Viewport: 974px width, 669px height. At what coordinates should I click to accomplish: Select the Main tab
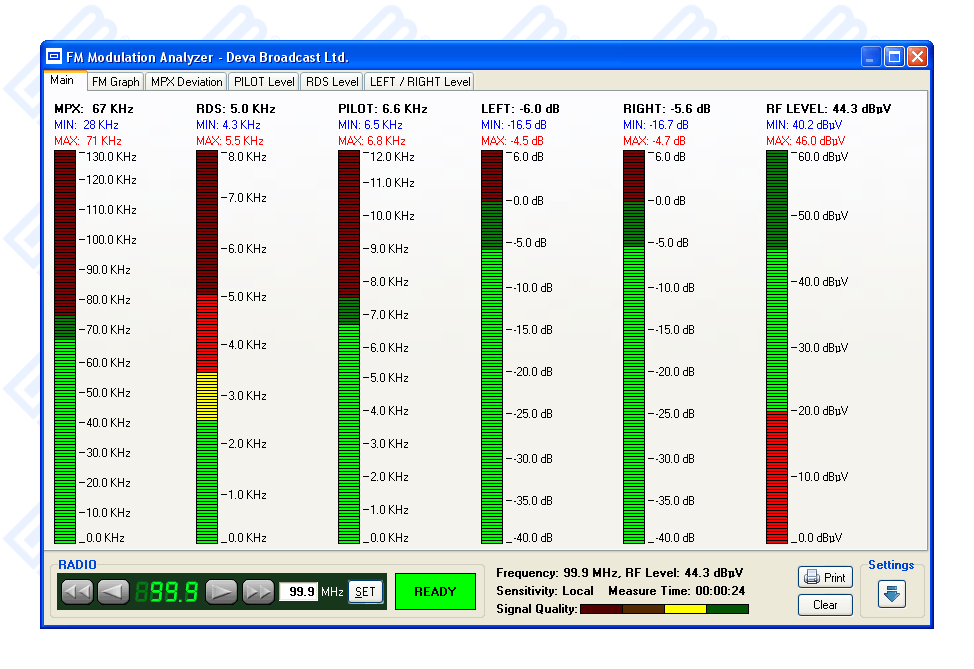click(x=62, y=81)
